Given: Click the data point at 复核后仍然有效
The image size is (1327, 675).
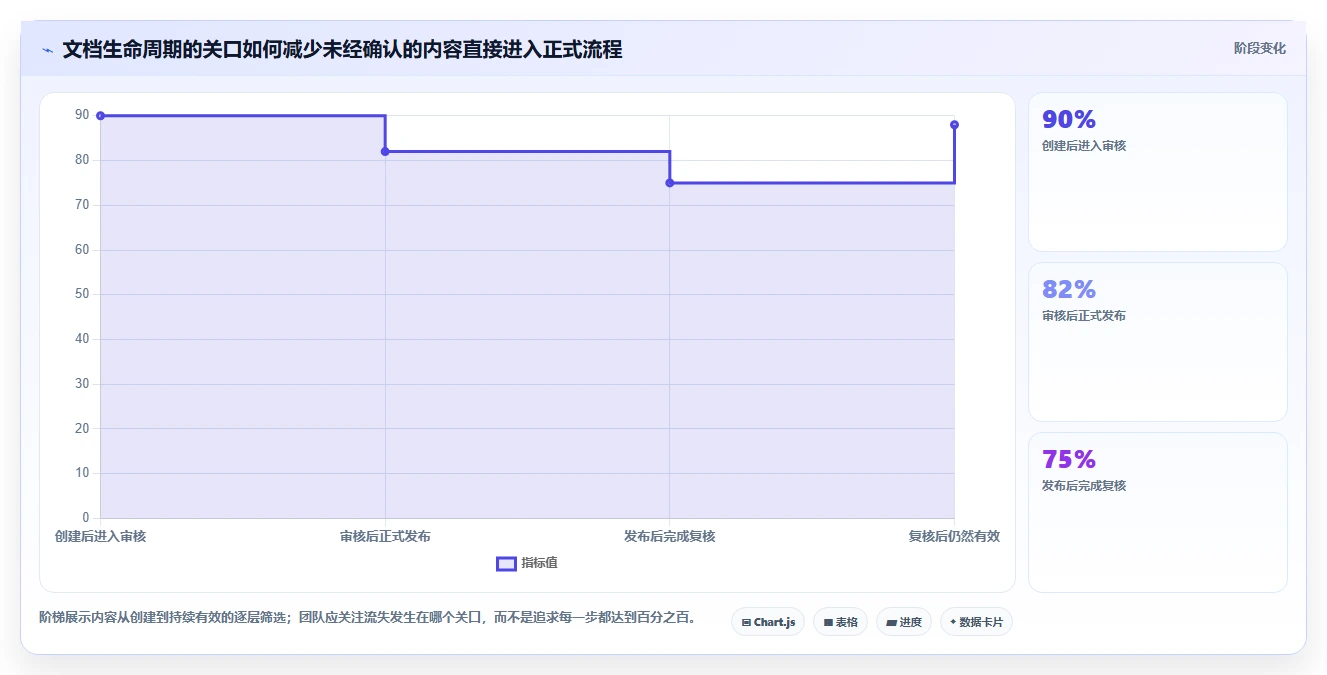Looking at the screenshot, I should [x=954, y=125].
